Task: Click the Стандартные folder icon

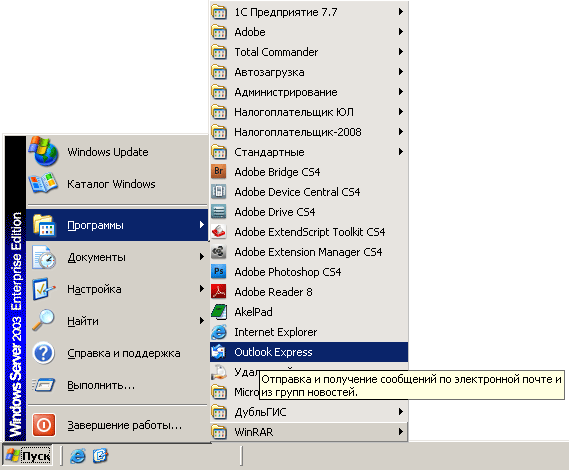Action: [219, 151]
